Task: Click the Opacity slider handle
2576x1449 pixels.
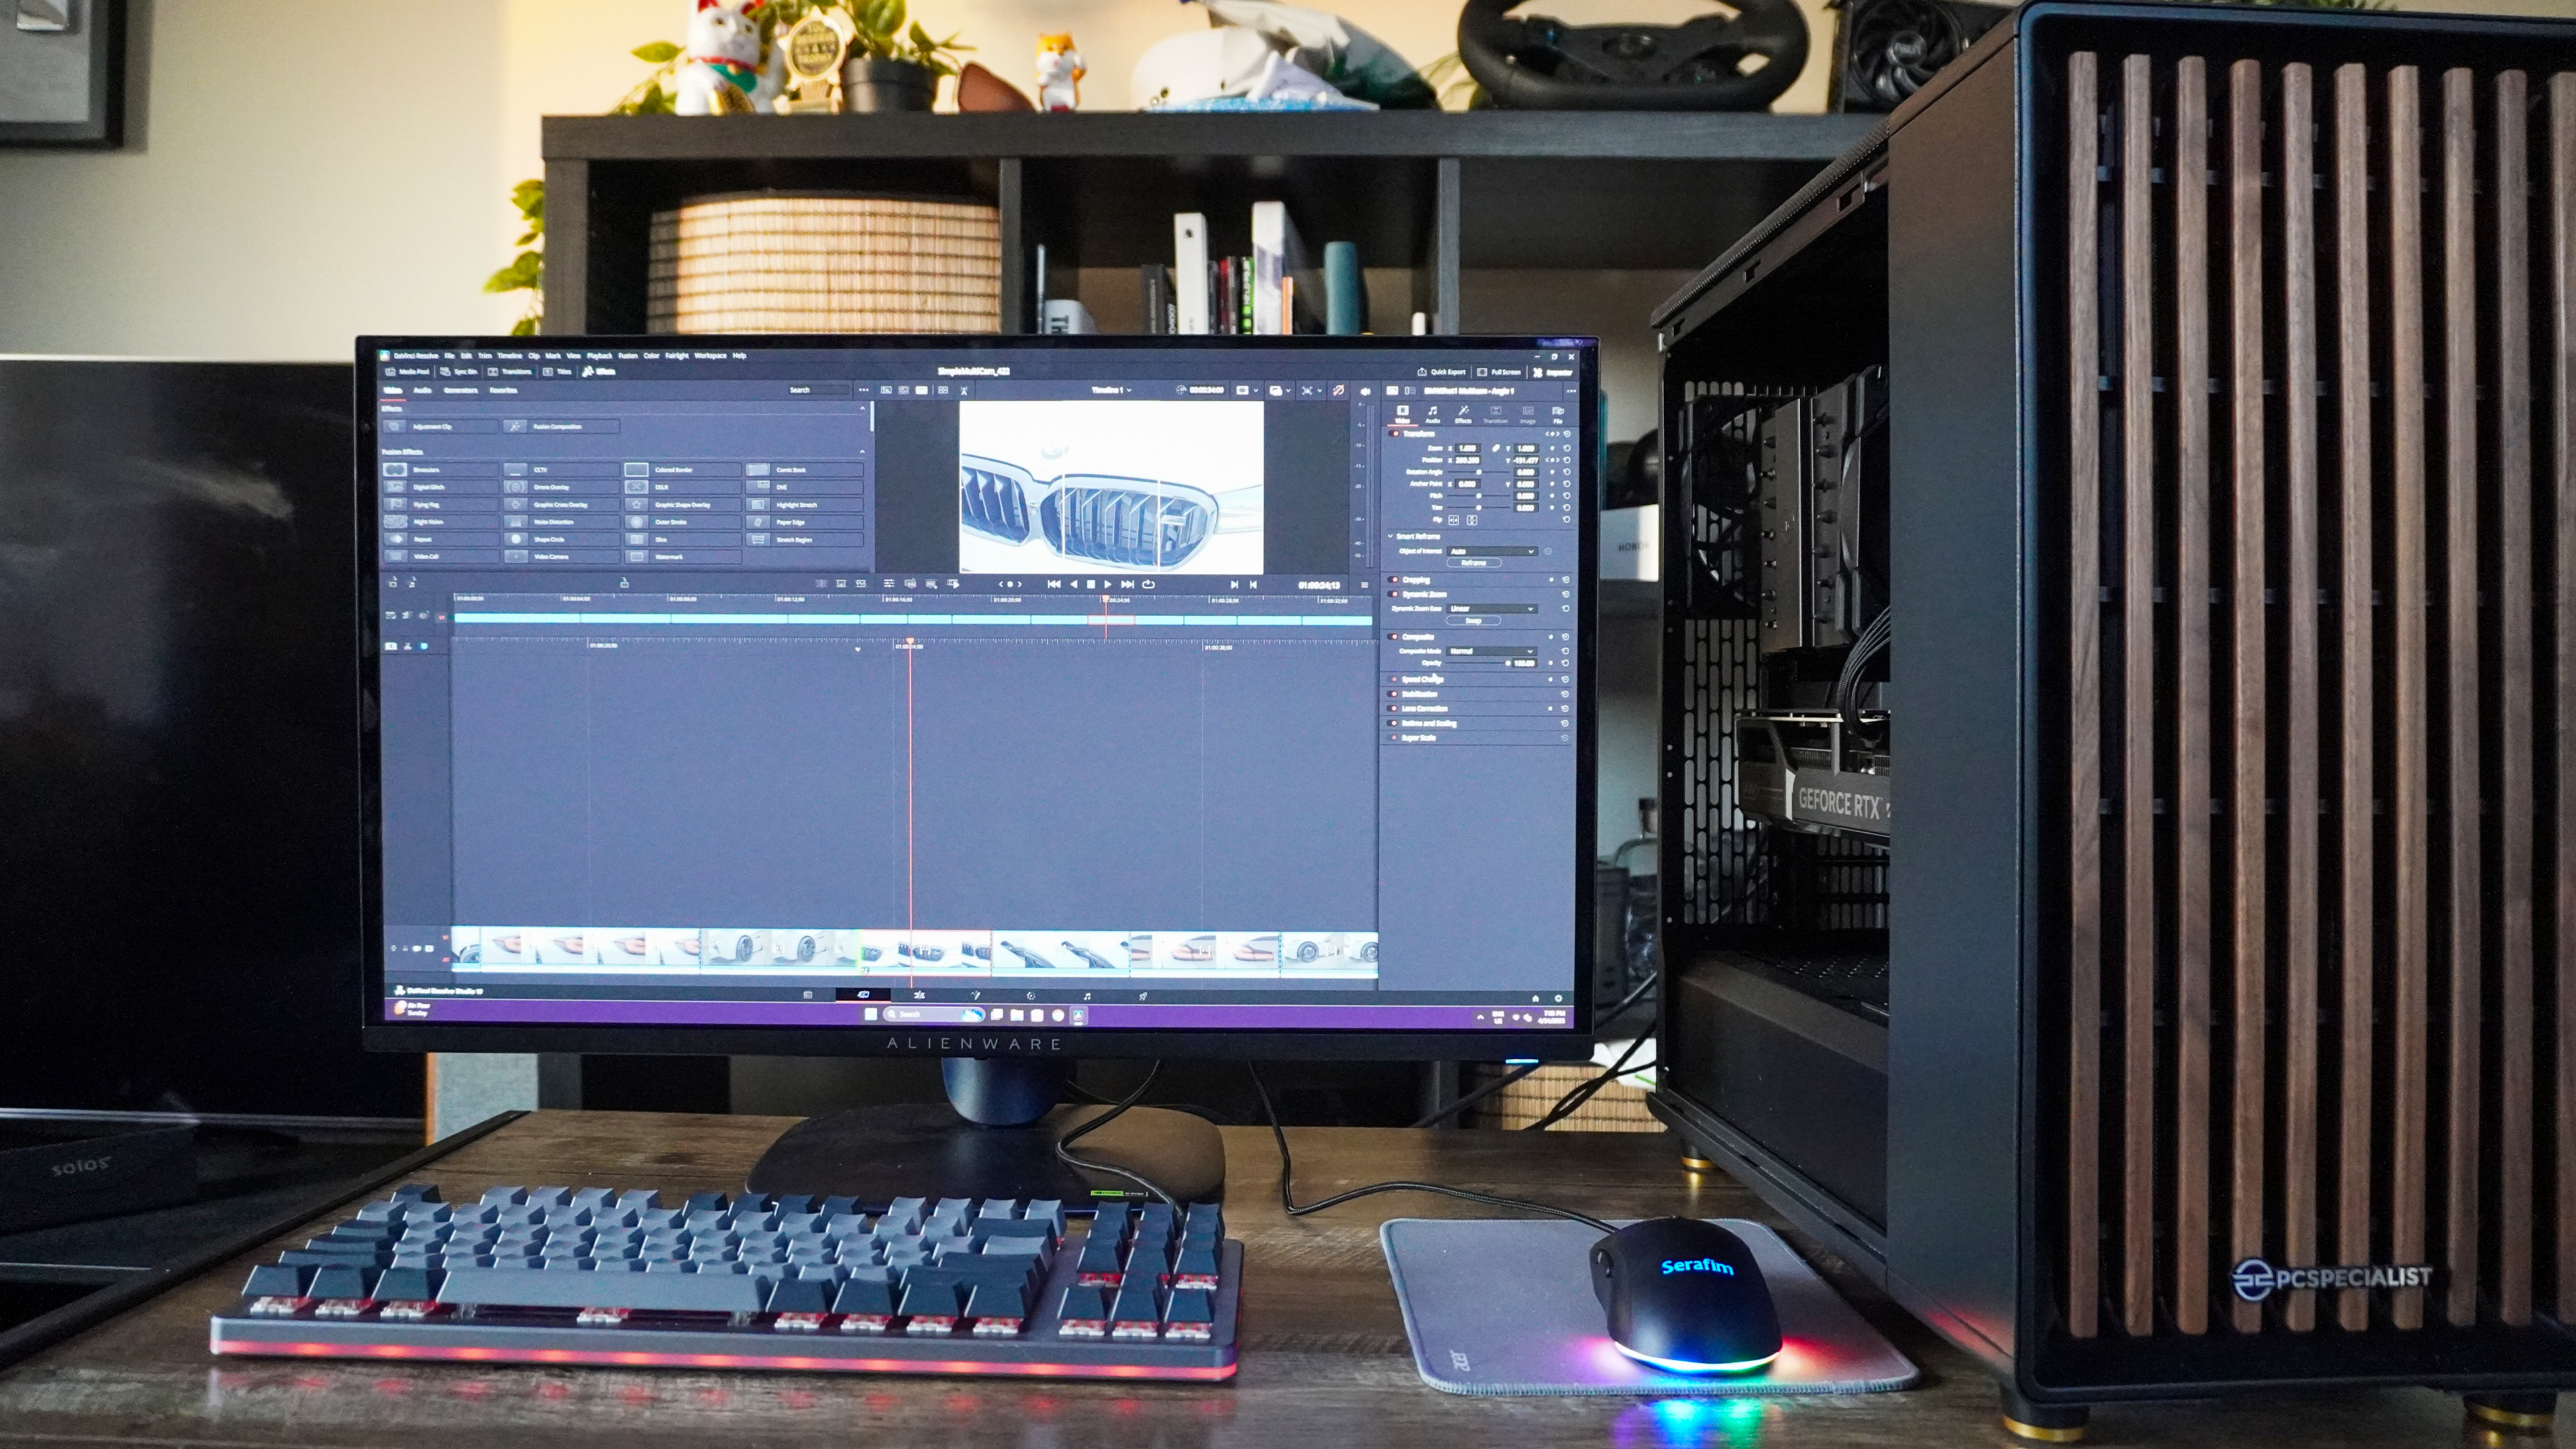Action: 1508,663
